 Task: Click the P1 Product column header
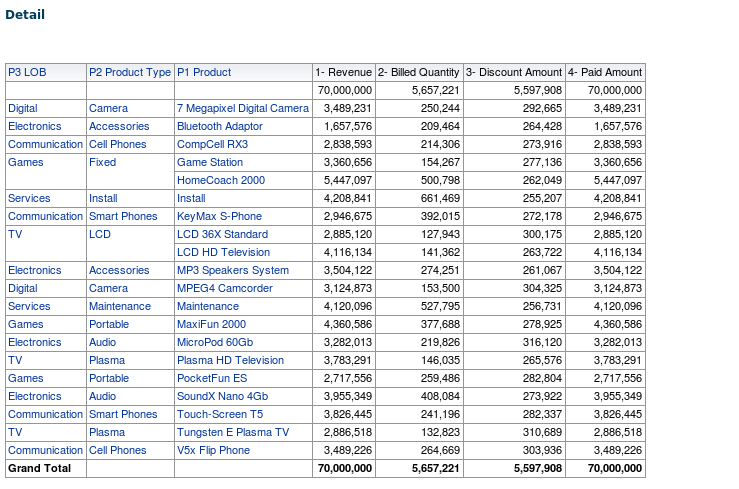(x=204, y=72)
